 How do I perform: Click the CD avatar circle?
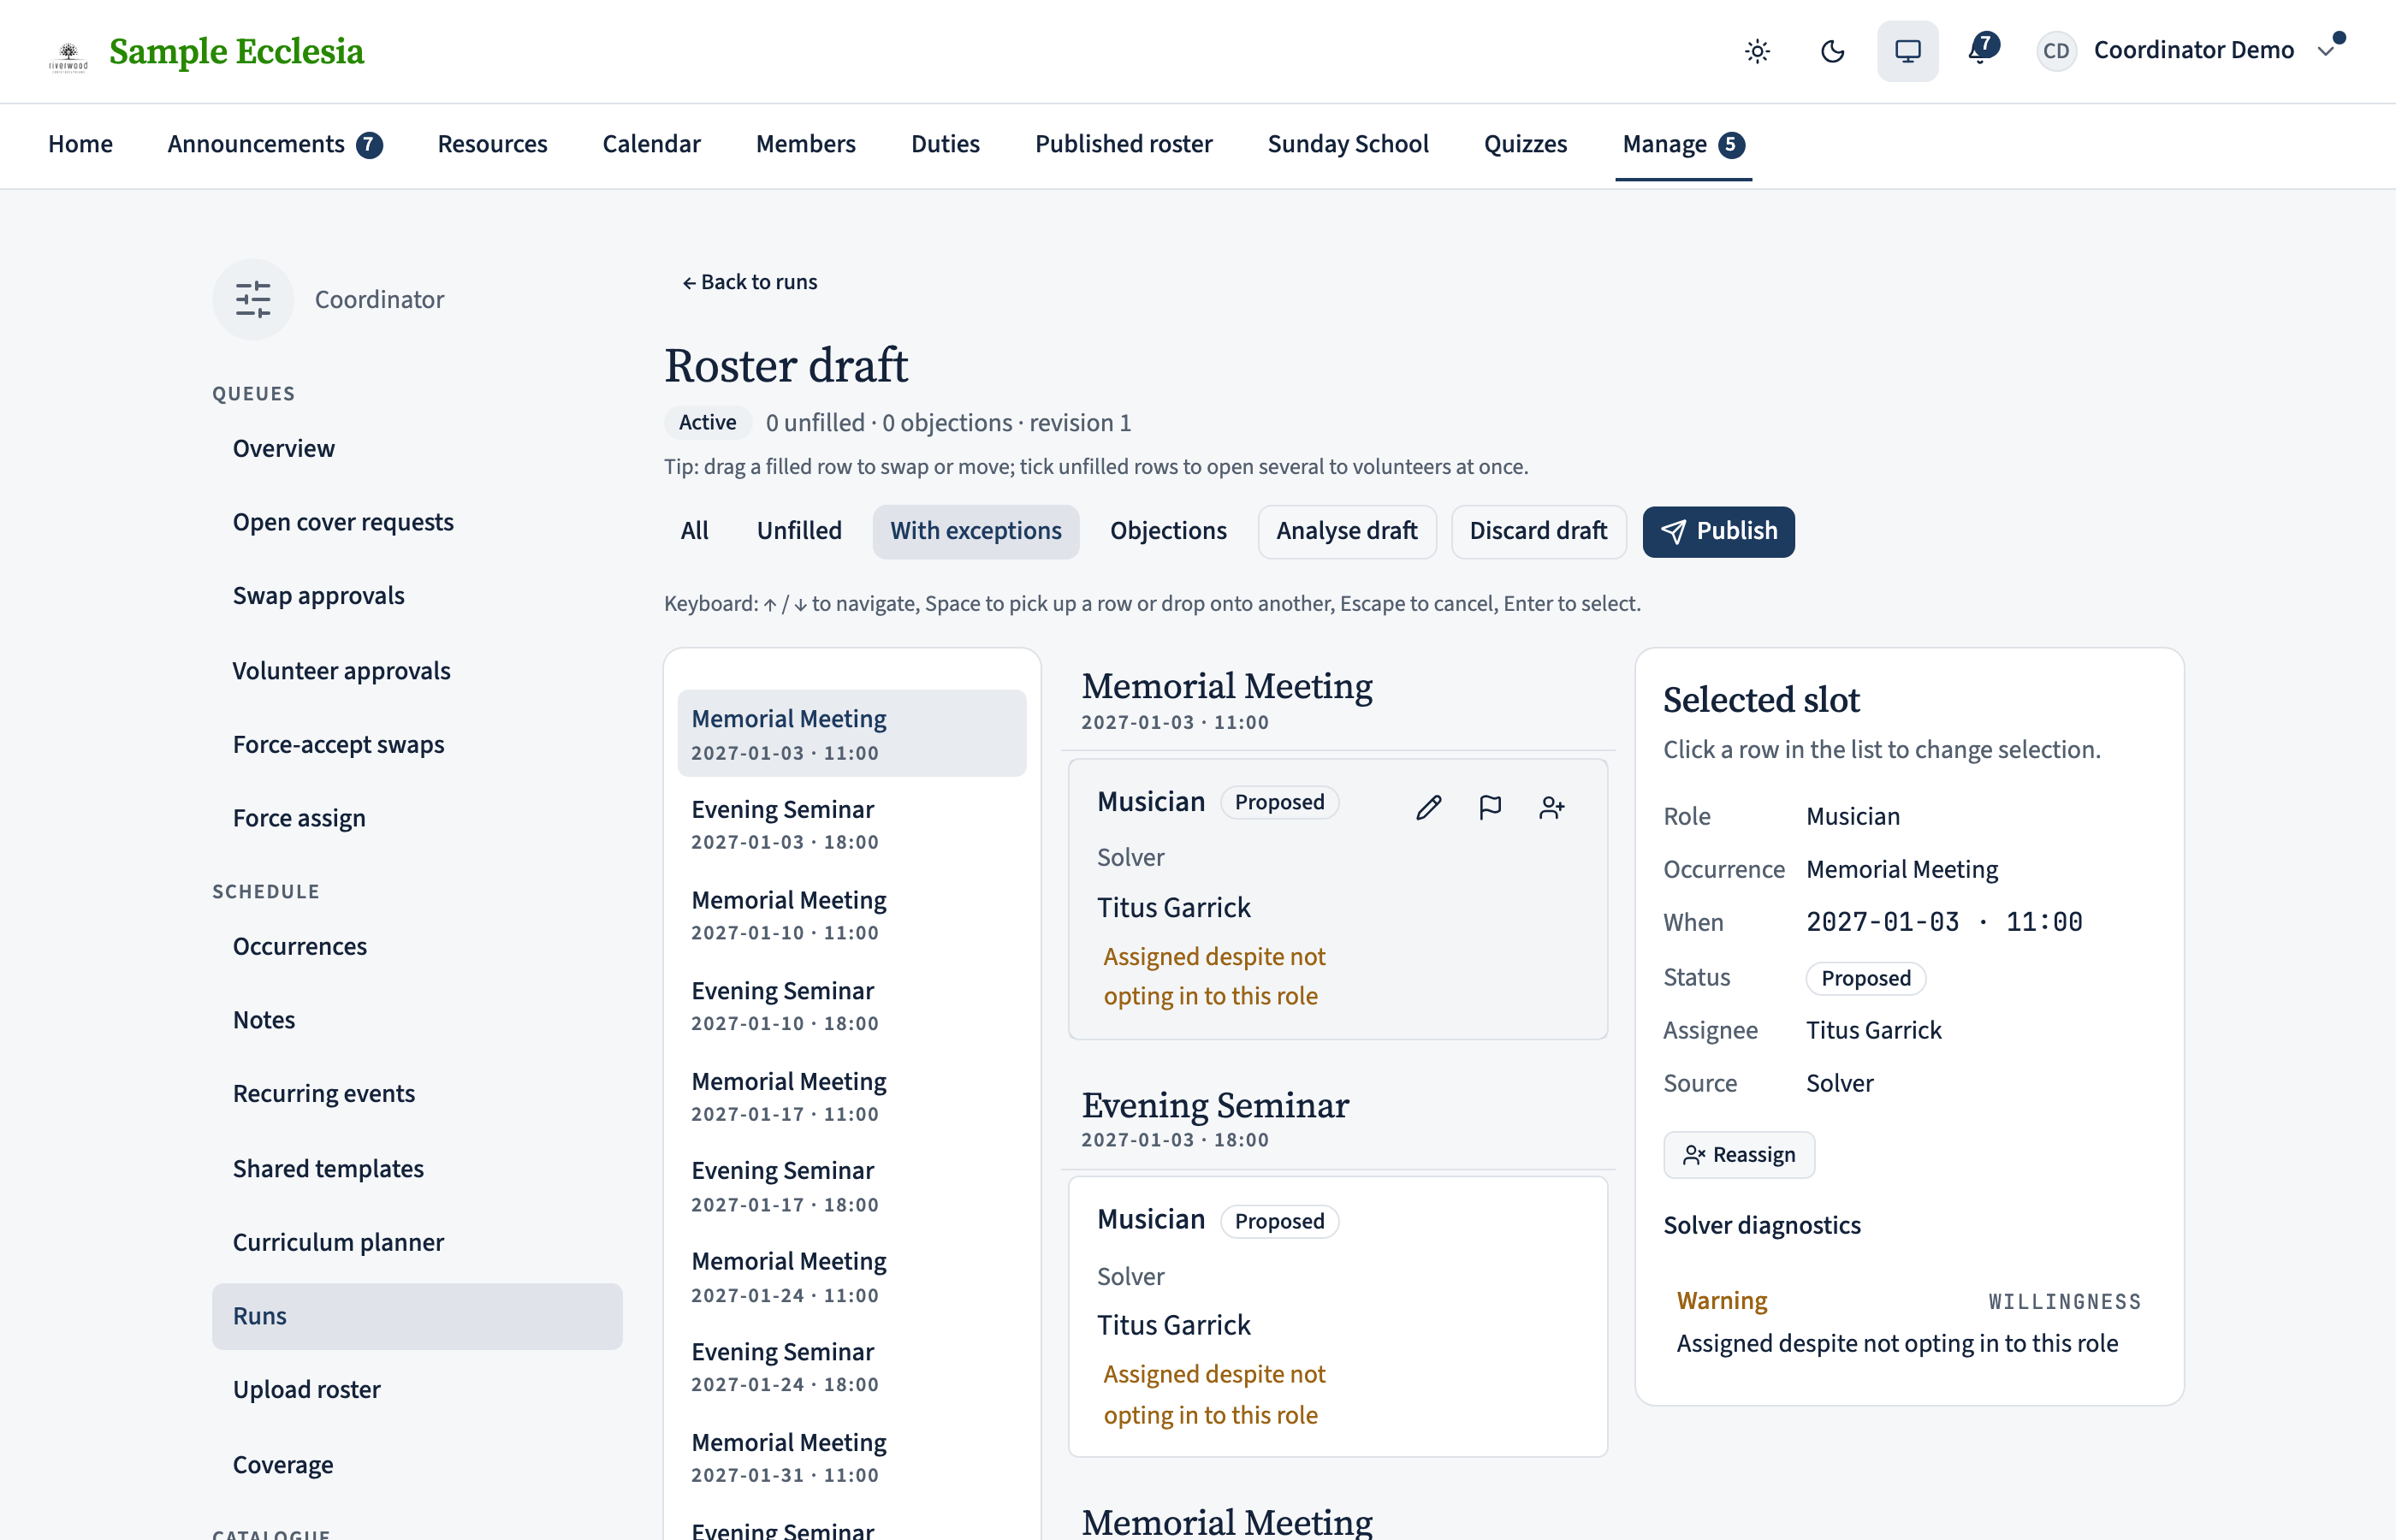[x=2056, y=51]
